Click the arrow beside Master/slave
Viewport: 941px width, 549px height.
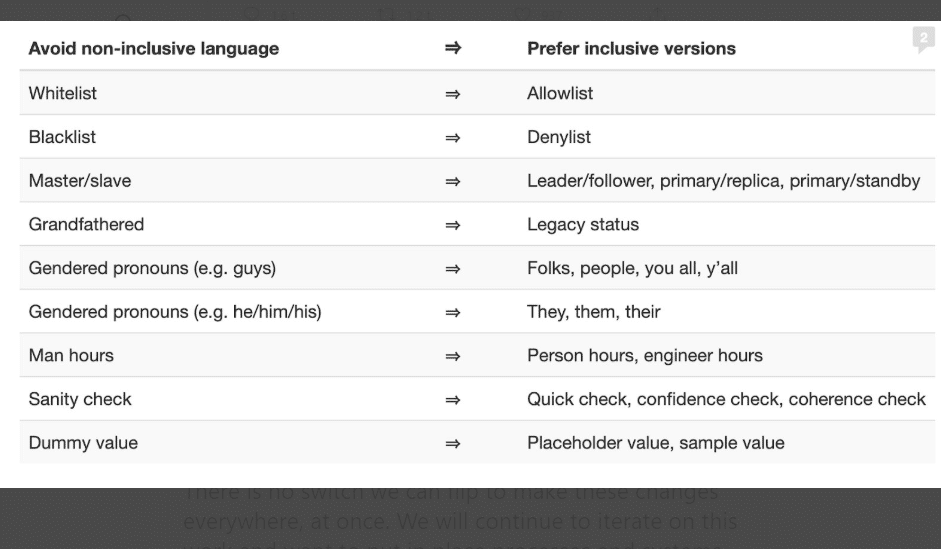(452, 181)
